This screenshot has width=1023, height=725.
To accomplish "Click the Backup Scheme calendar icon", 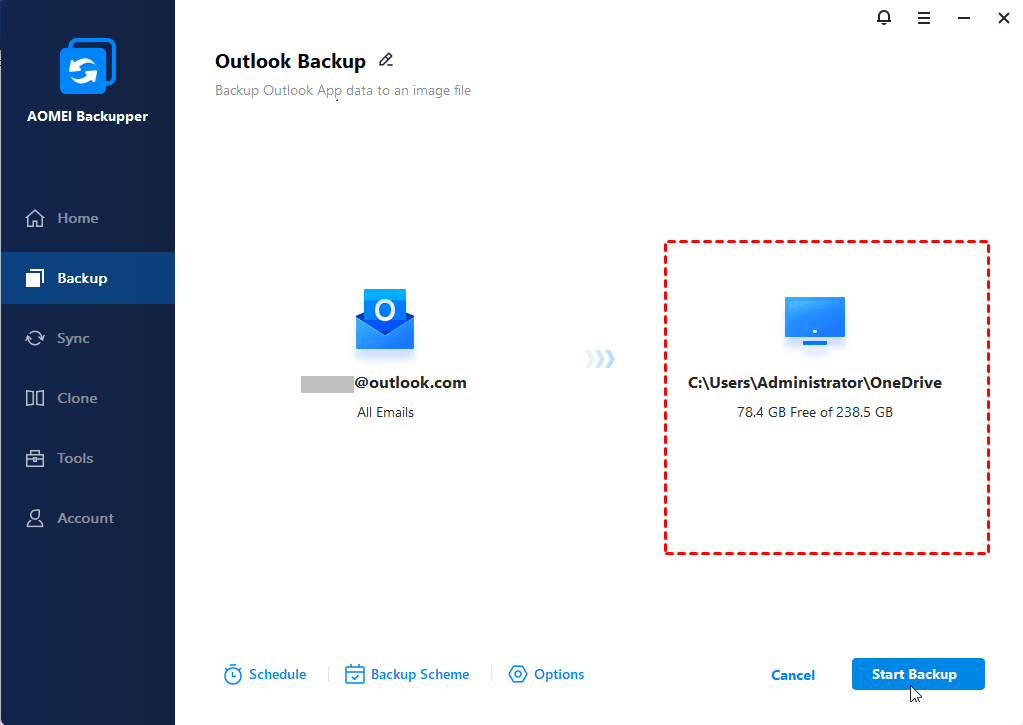I will point(355,675).
